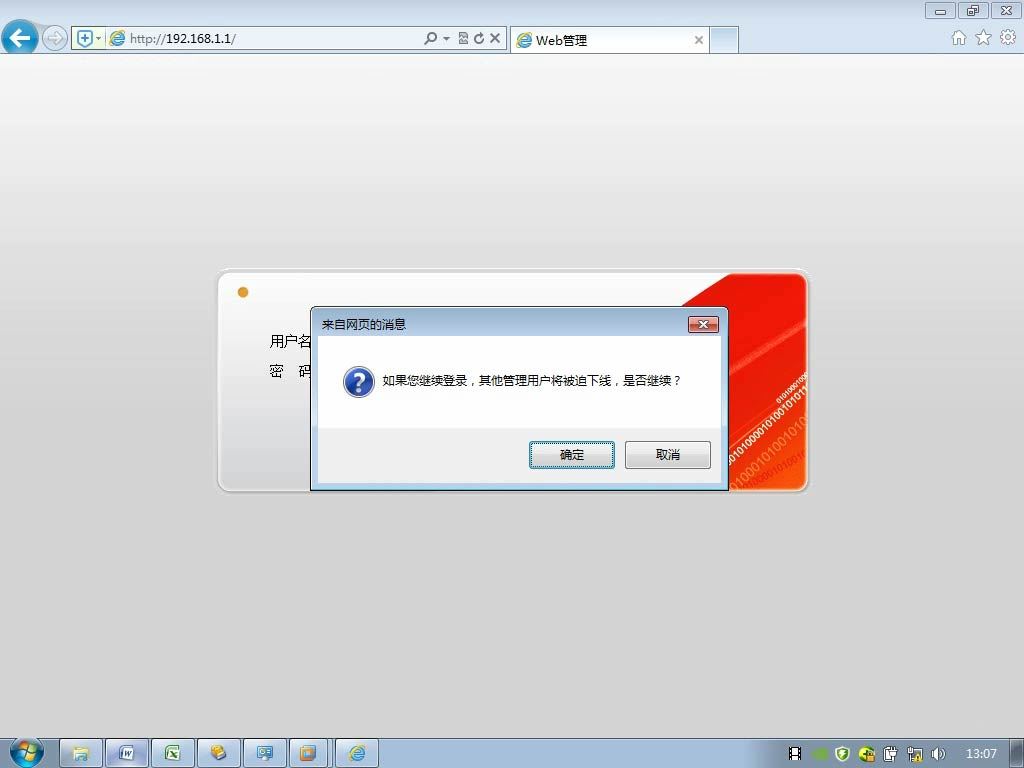
Task: Close the Web管理 tab
Action: 699,40
